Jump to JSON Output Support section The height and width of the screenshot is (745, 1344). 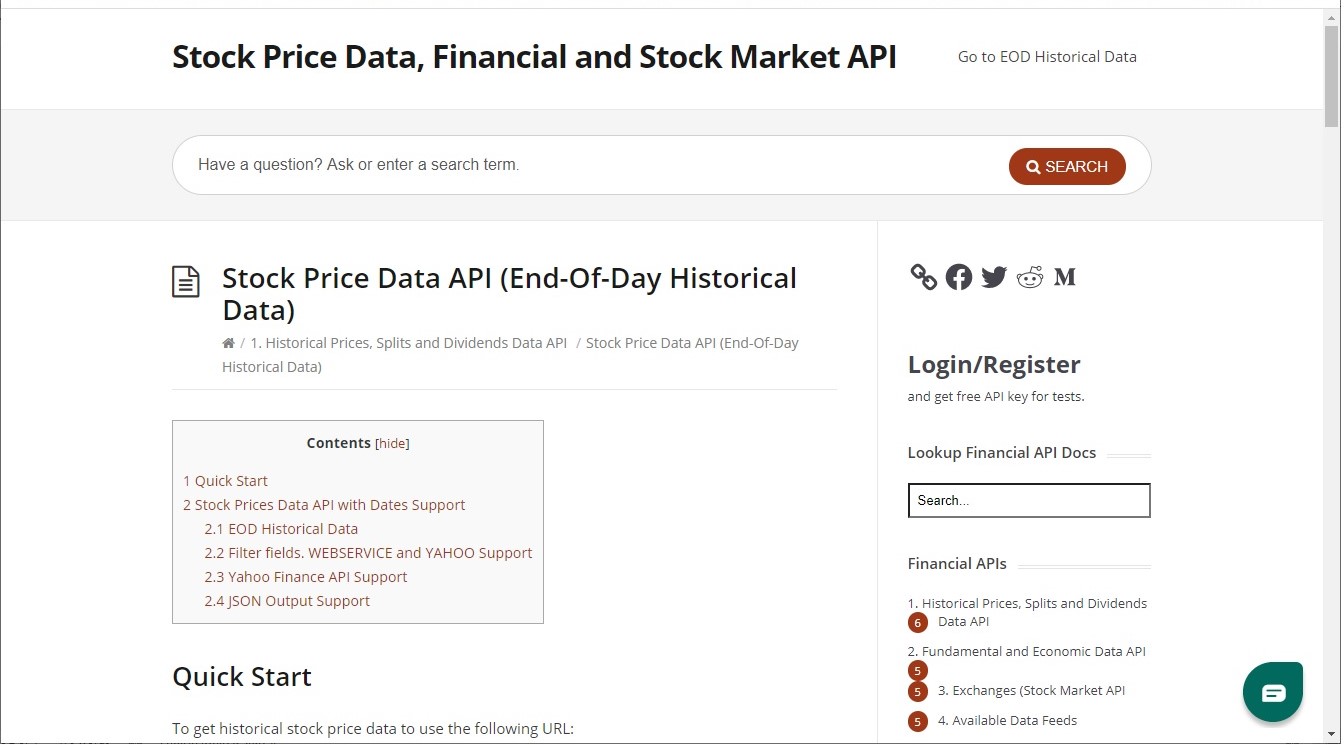pyautogui.click(x=287, y=601)
